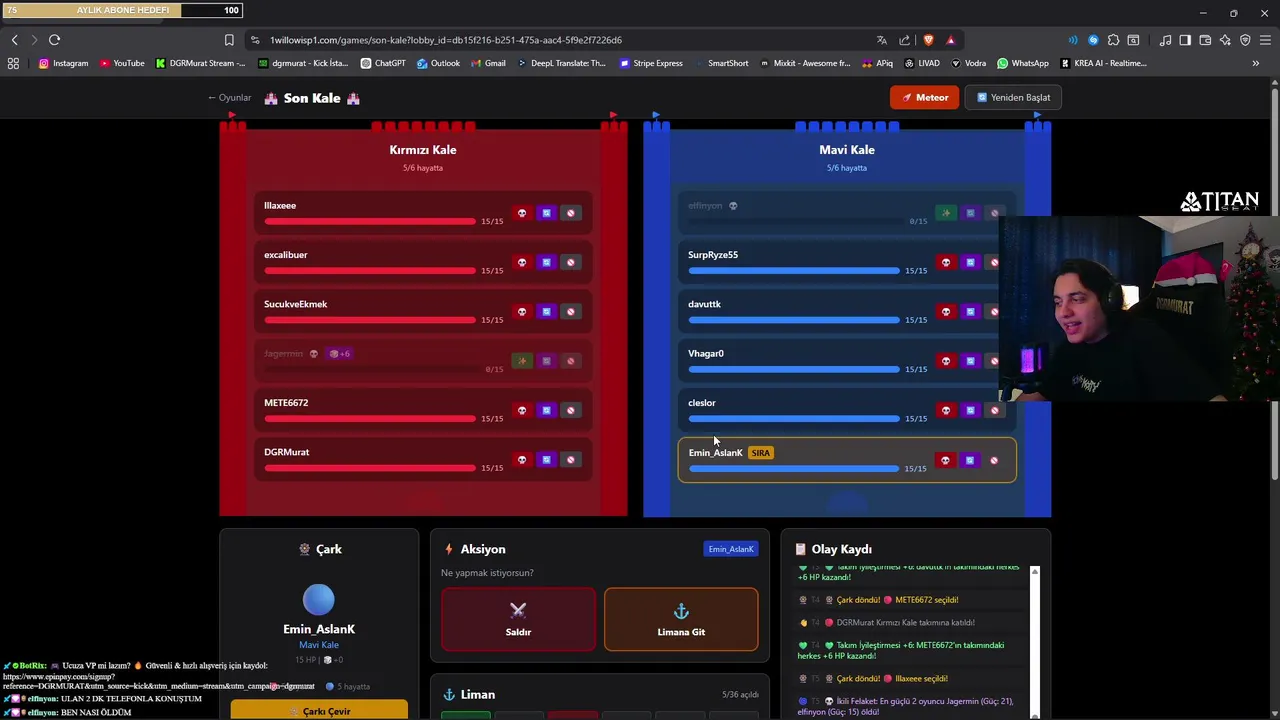Click the purple square icon for davuttk
The height and width of the screenshot is (720, 1280).
tap(970, 311)
